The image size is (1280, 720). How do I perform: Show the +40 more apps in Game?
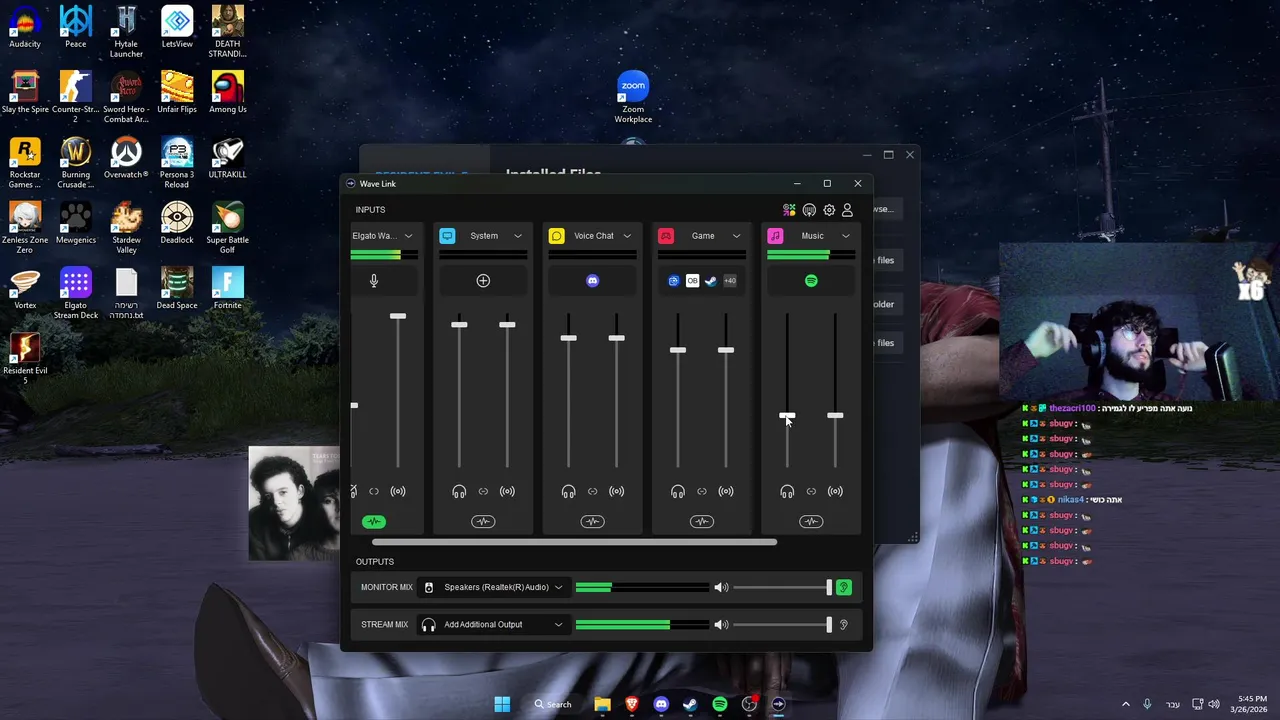(x=730, y=281)
